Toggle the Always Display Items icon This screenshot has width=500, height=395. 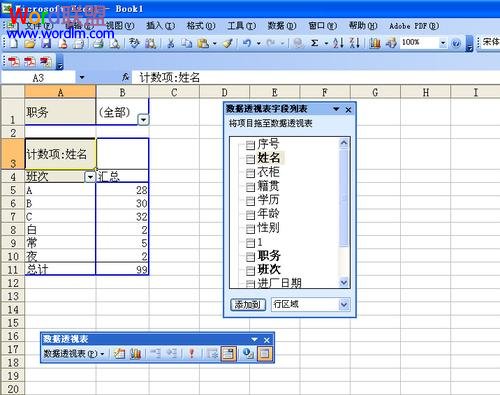pos(228,354)
